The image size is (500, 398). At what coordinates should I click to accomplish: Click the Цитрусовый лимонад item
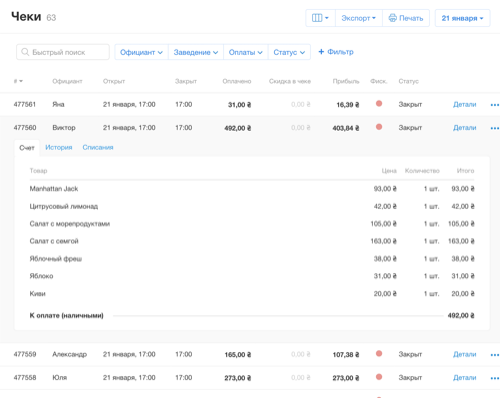tap(64, 206)
